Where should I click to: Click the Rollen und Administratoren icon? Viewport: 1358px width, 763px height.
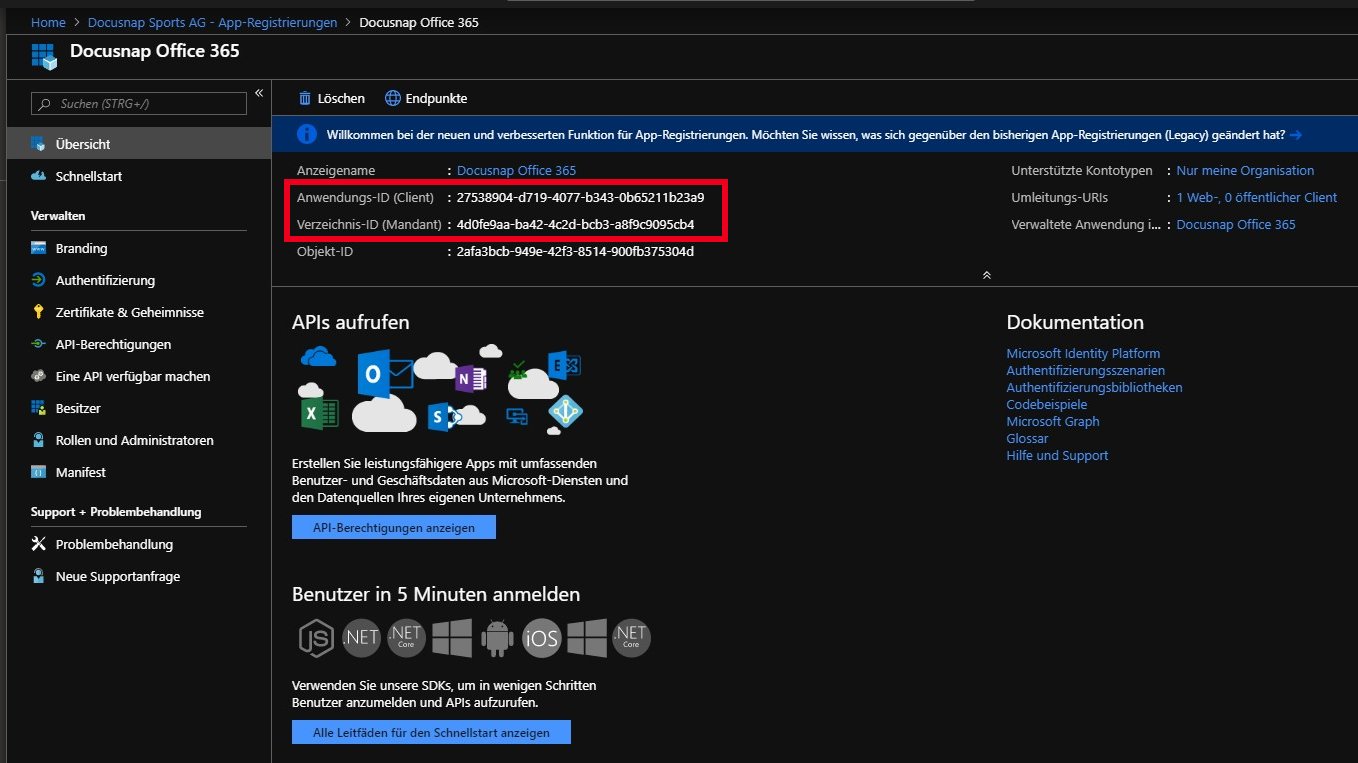point(39,440)
